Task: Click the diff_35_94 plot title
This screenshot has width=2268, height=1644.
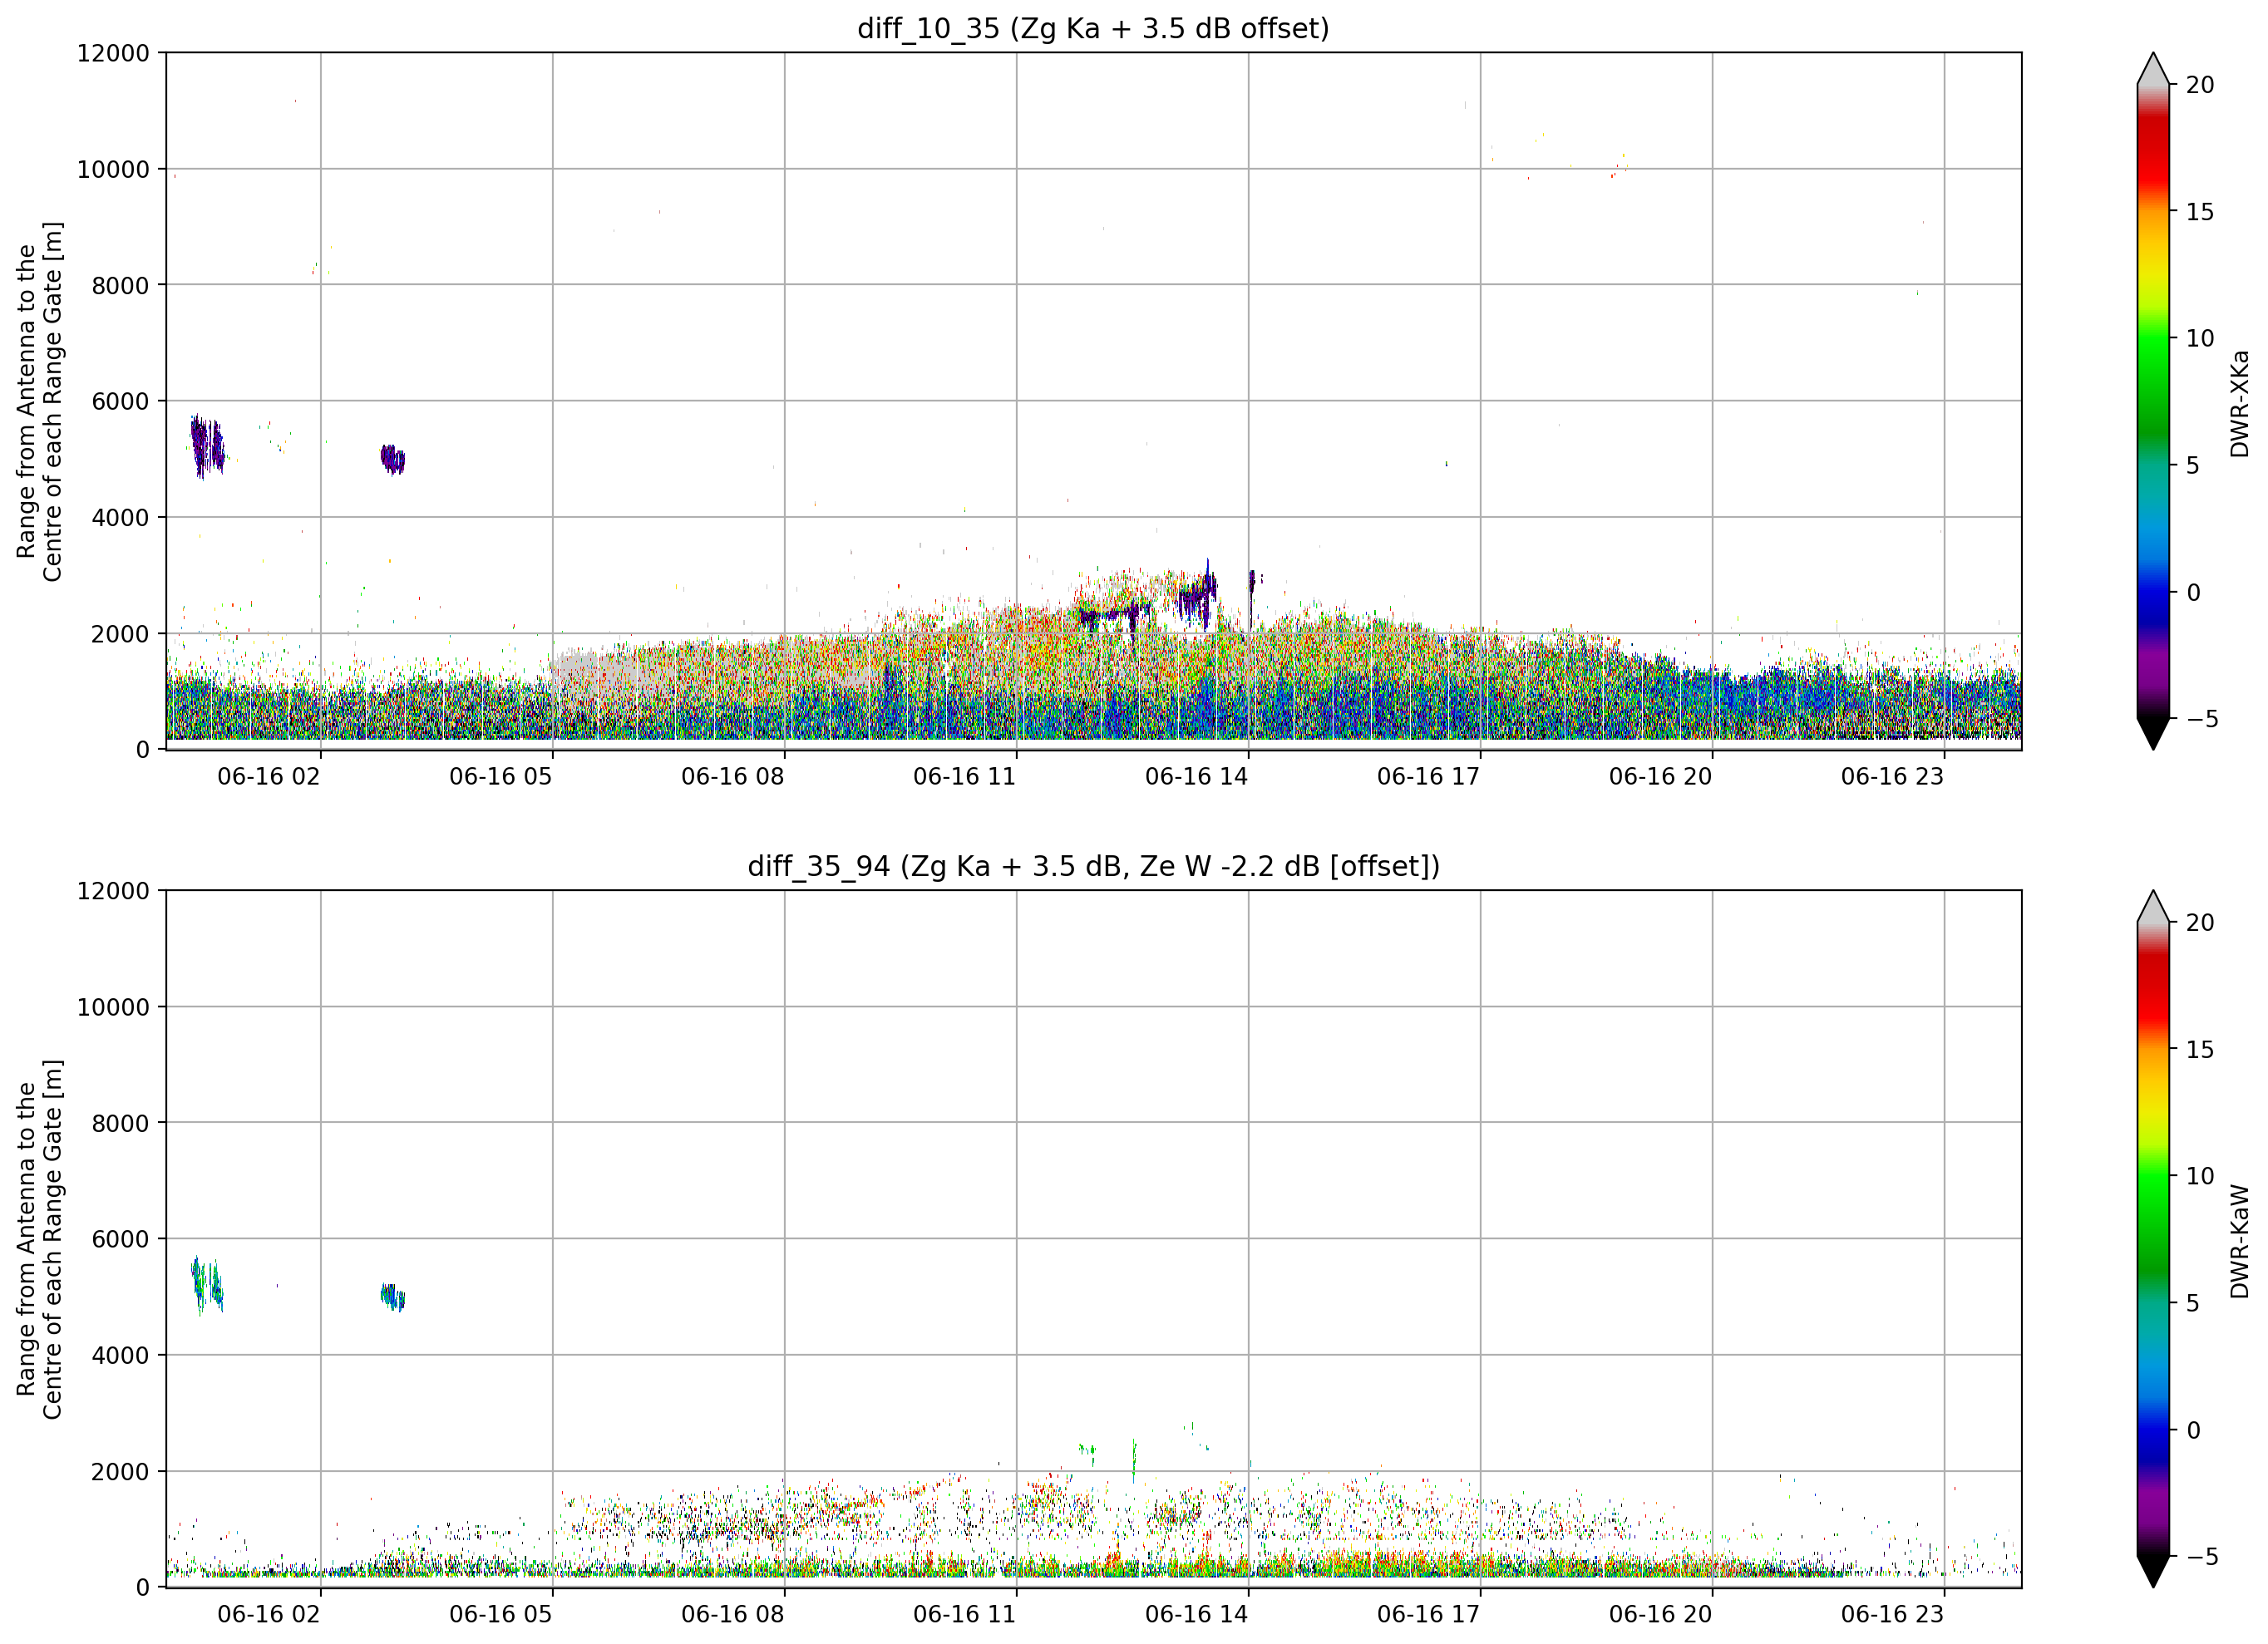Action: (x=1093, y=866)
